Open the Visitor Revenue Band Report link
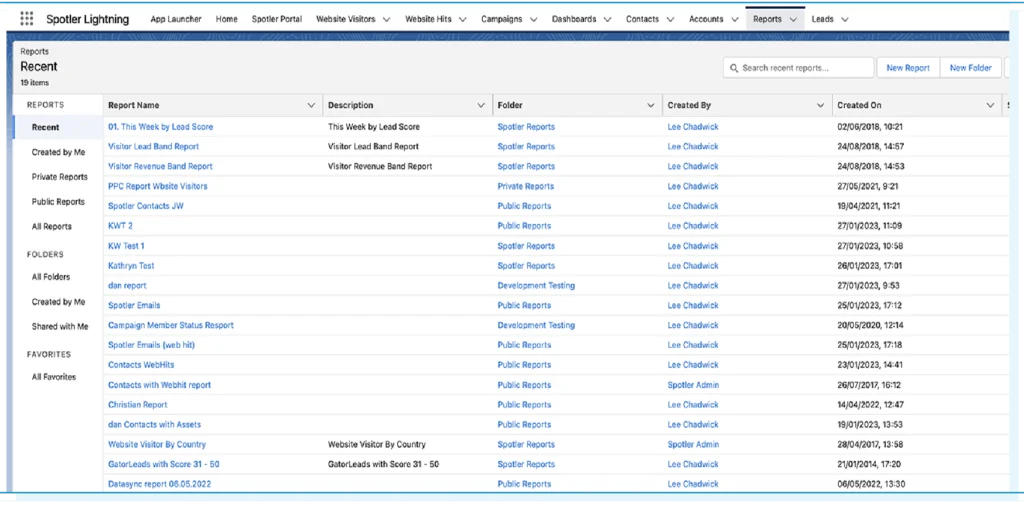1024x514 pixels. 160,166
